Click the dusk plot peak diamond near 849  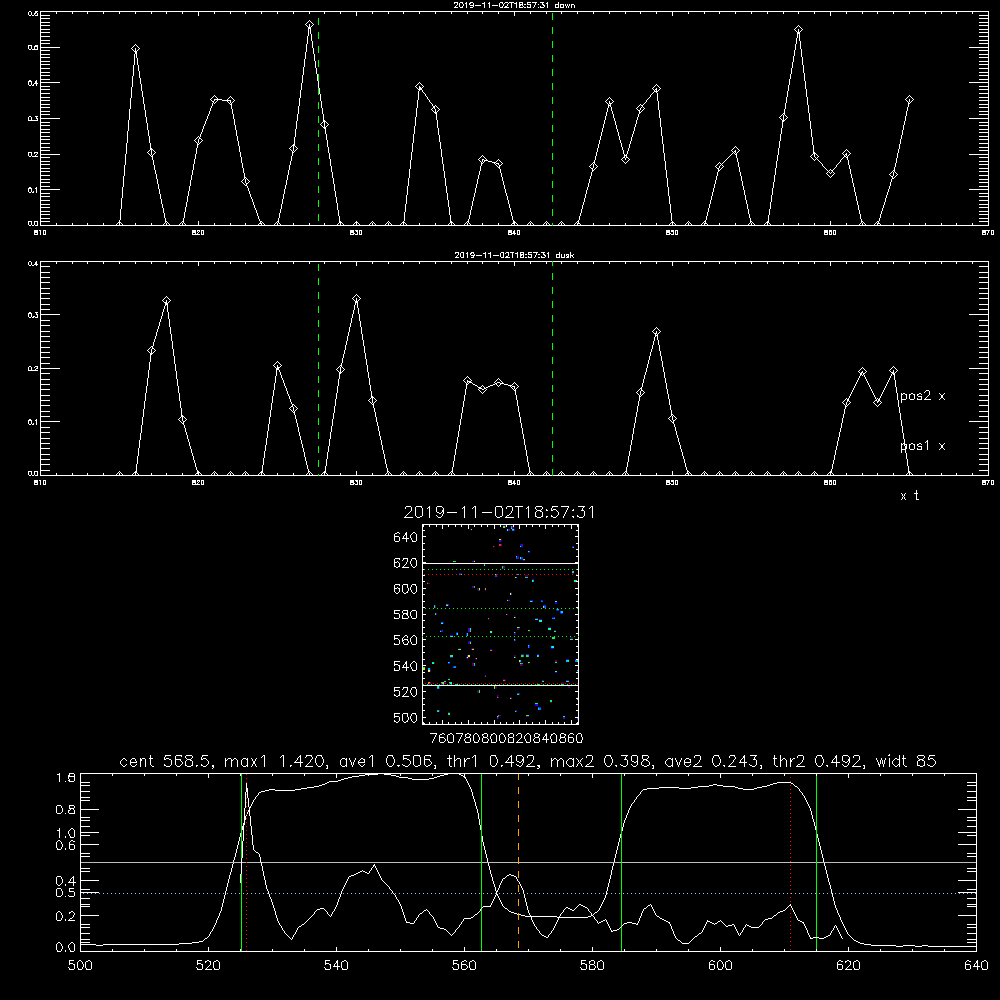pos(656,332)
